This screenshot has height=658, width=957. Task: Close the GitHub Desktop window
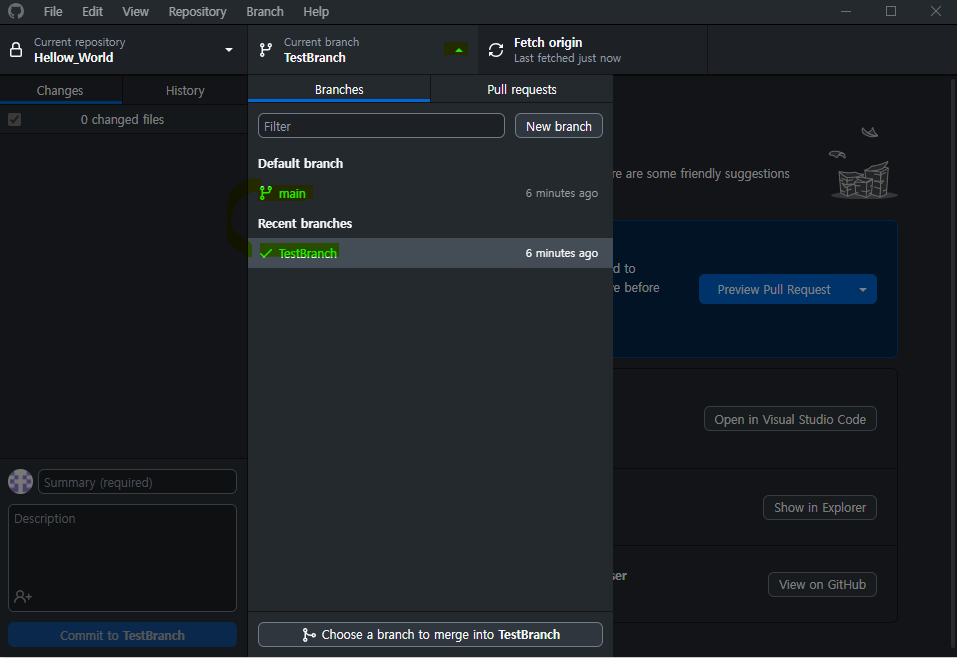click(x=936, y=11)
